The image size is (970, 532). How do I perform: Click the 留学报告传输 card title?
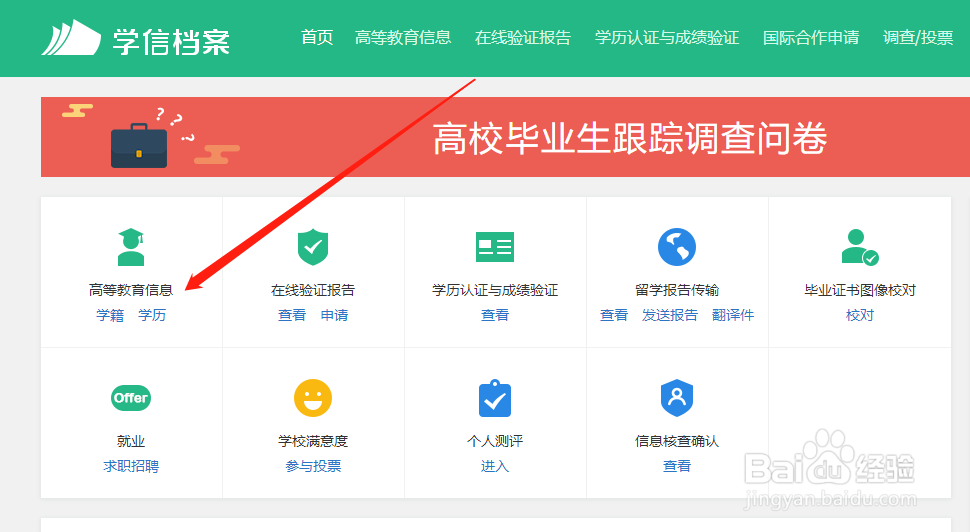click(677, 290)
